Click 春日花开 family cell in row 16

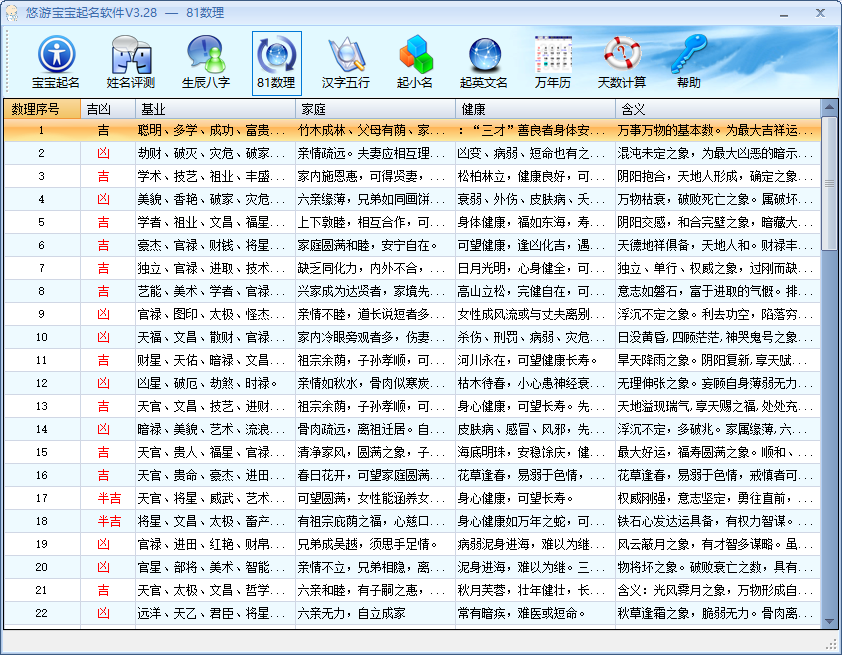coord(375,475)
